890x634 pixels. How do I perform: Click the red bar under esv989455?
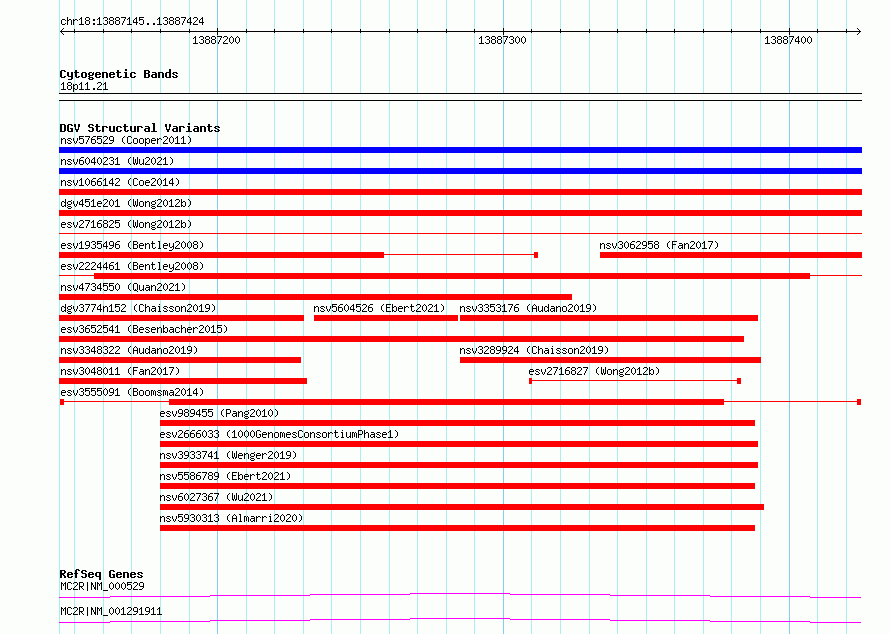coord(457,423)
